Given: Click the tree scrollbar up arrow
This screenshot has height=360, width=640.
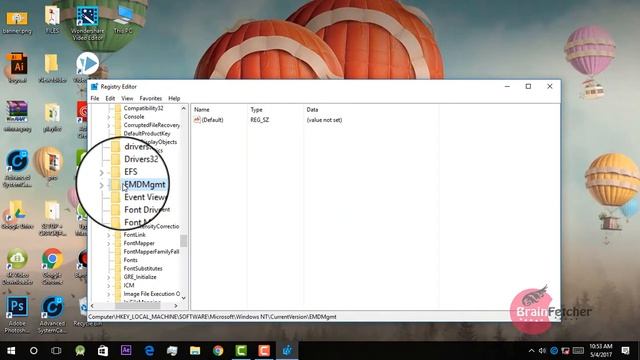Looking at the screenshot, I should tap(184, 109).
